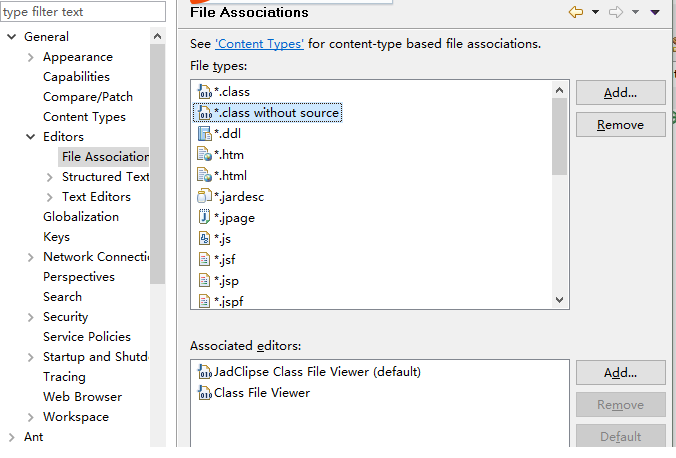Open back navigation history dropdown arrow
The image size is (676, 458).
[x=595, y=12]
